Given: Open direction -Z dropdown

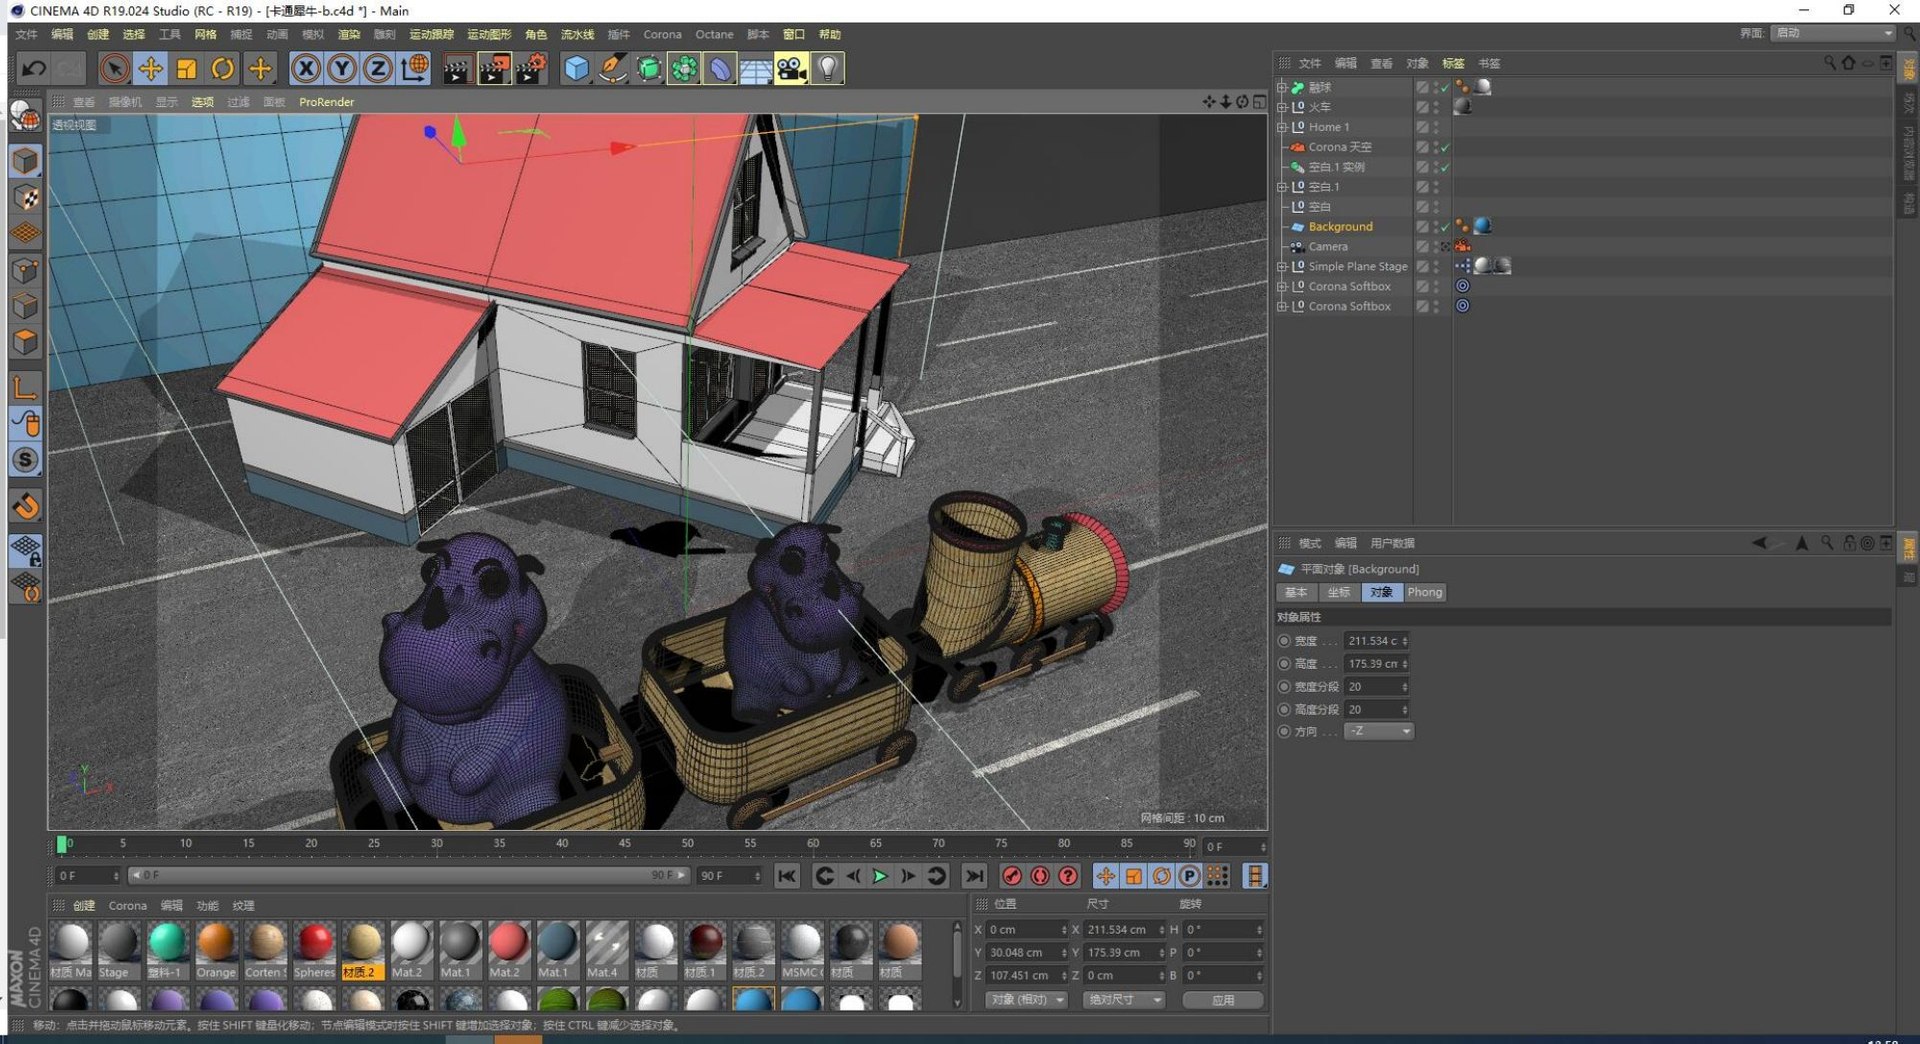Looking at the screenshot, I should tap(1379, 731).
